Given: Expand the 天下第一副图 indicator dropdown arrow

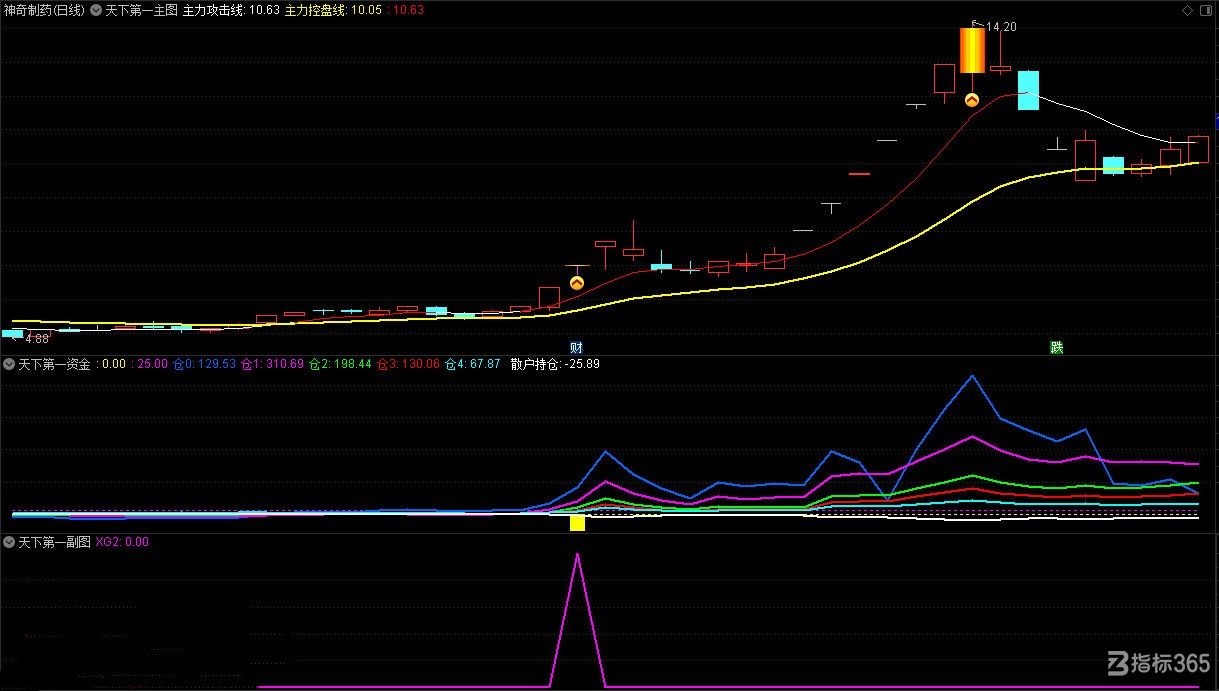Looking at the screenshot, I should [10, 541].
